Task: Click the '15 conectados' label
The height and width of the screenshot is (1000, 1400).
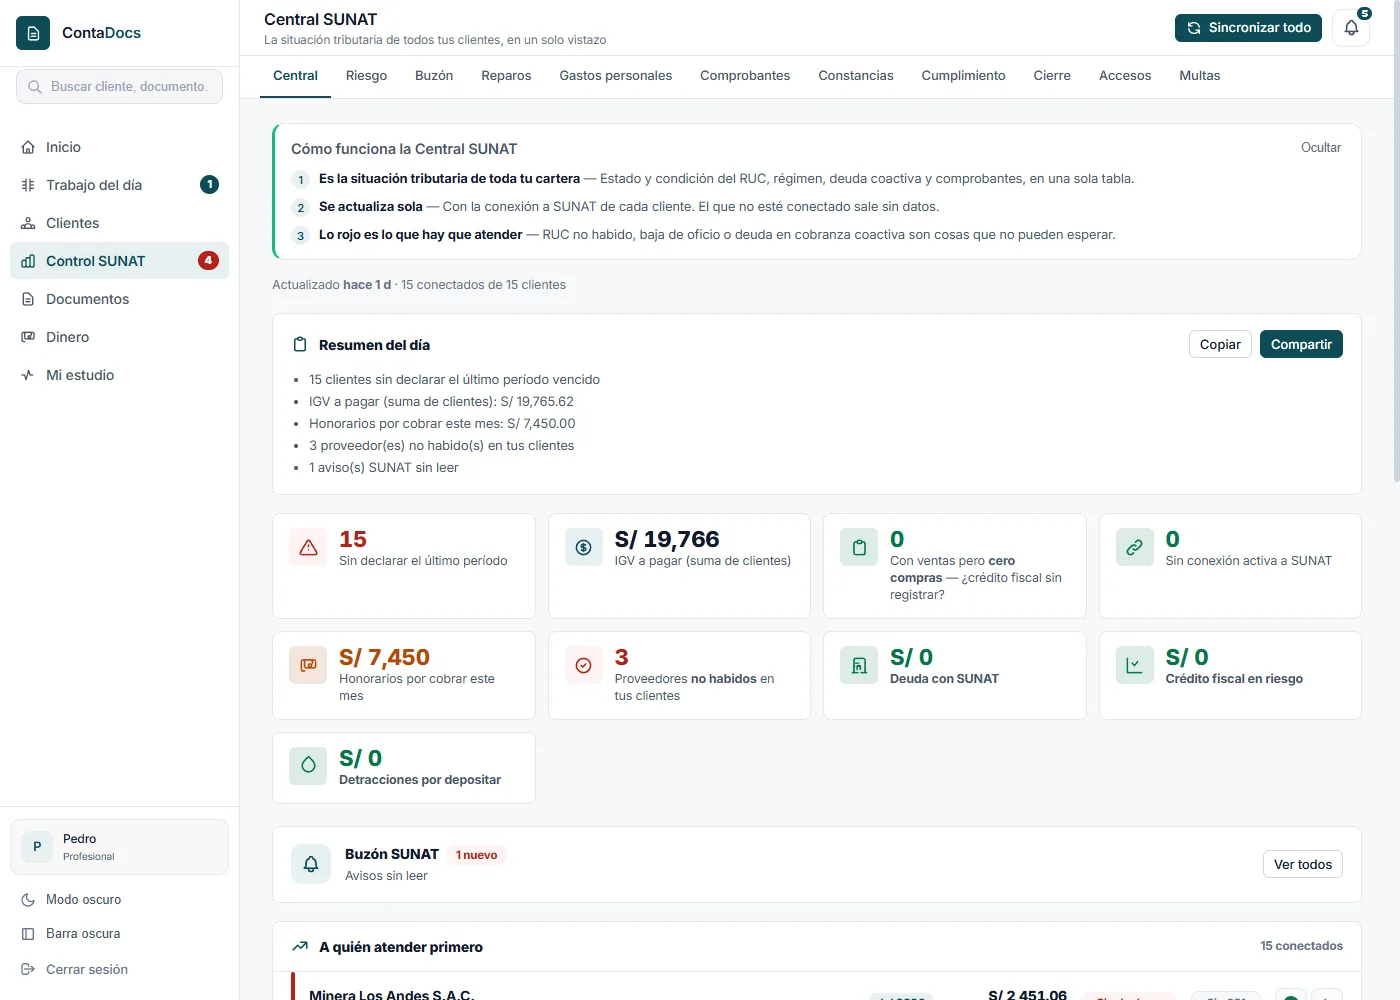Action: (x=1301, y=946)
